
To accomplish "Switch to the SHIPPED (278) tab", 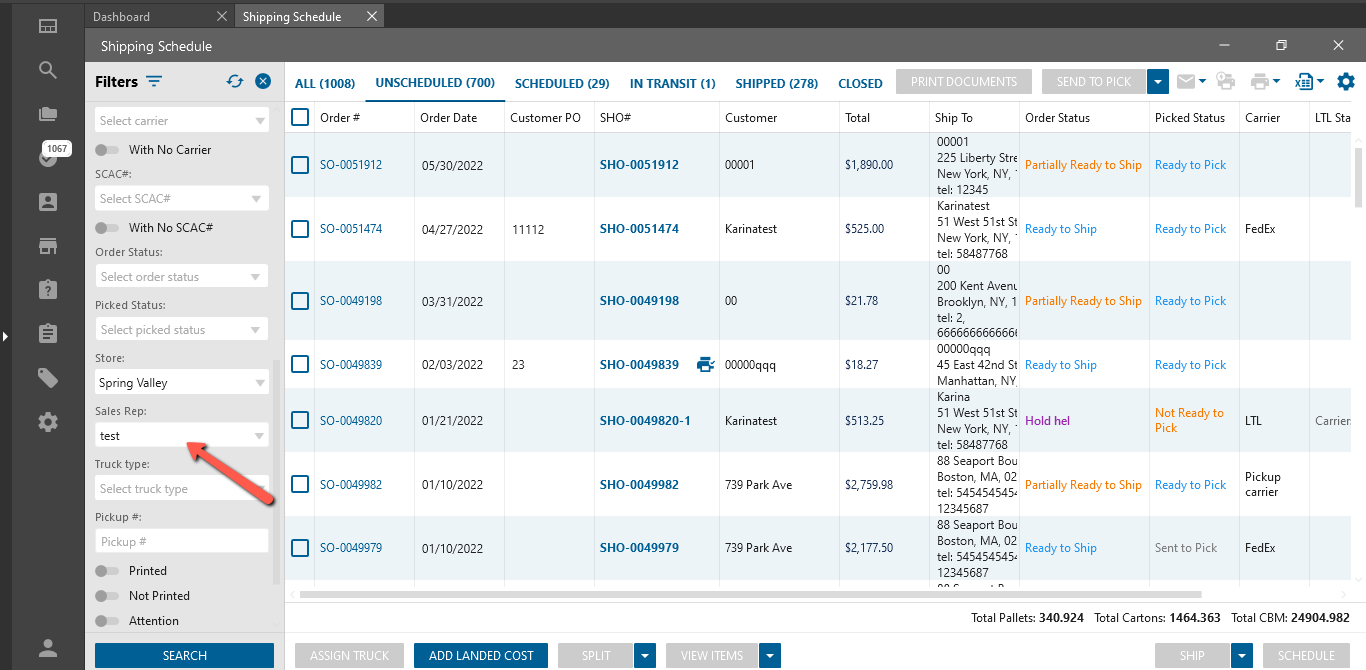I will click(777, 83).
